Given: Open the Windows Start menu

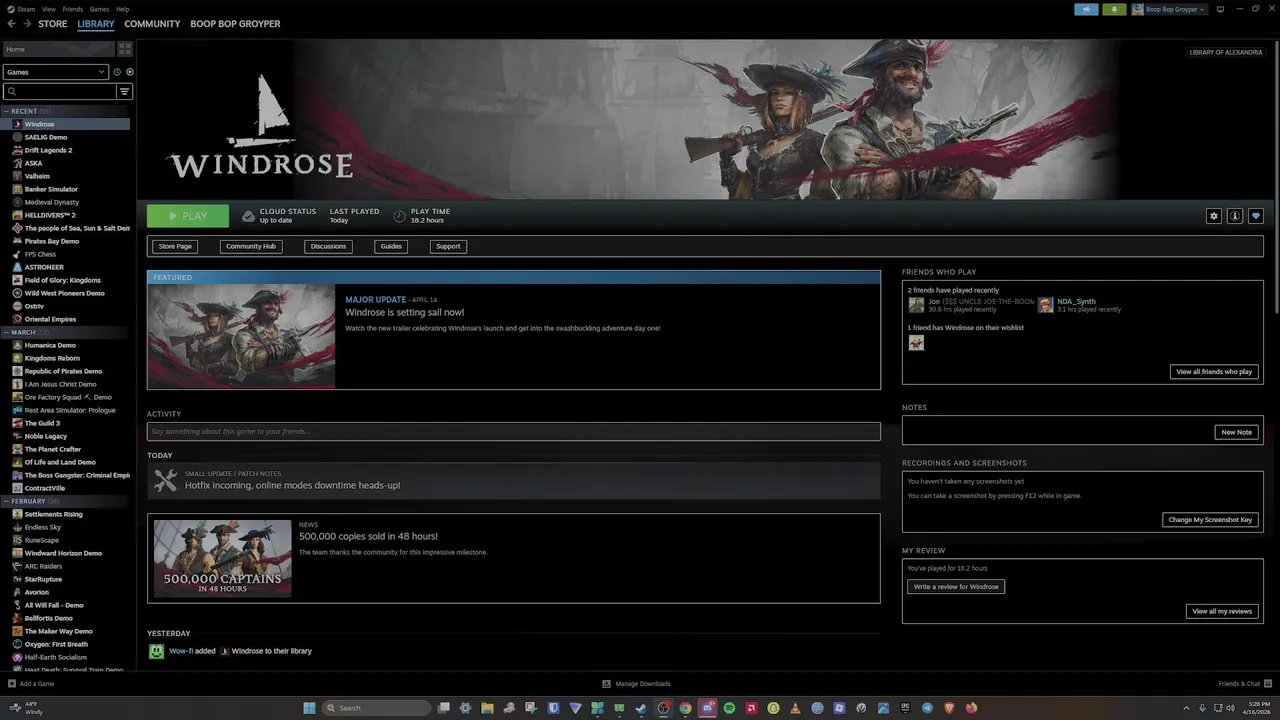Looking at the screenshot, I should pyautogui.click(x=309, y=708).
